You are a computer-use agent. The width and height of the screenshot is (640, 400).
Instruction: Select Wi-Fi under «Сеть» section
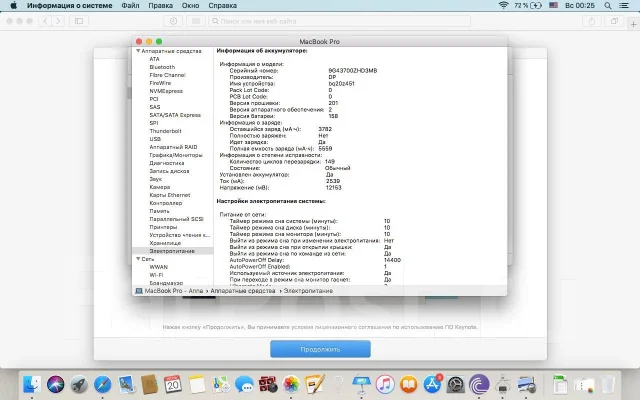156,275
